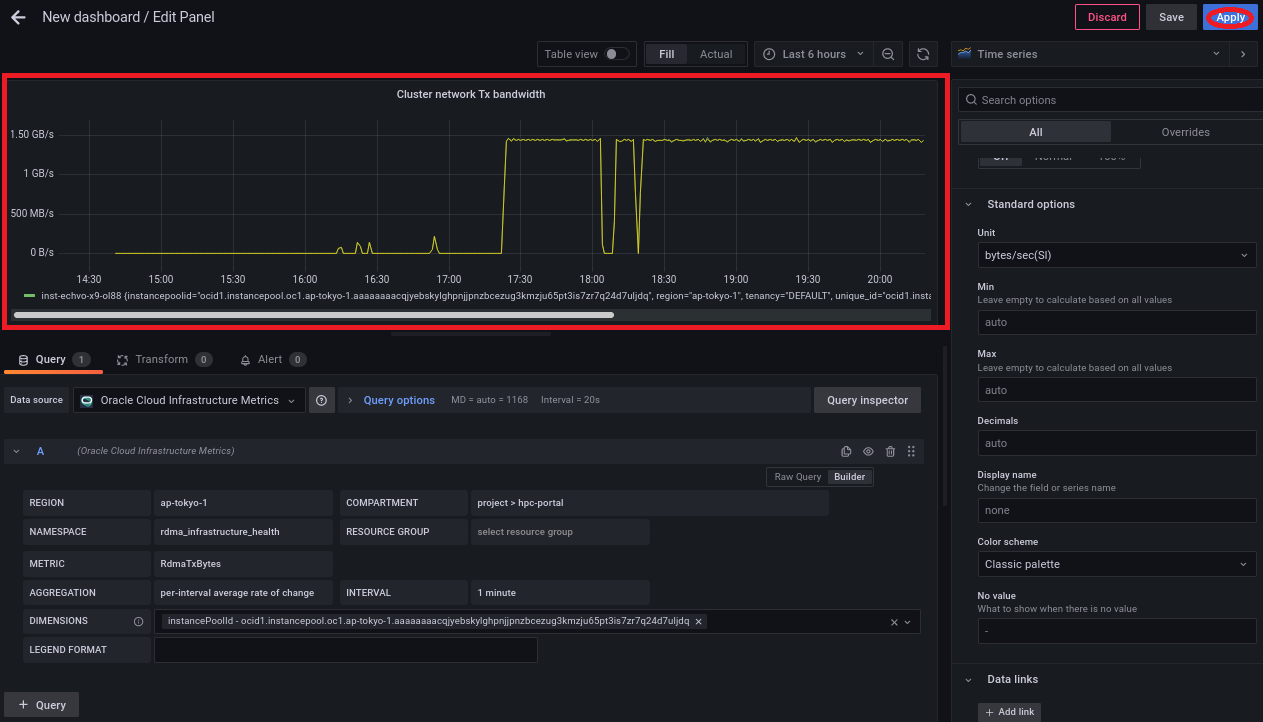The image size is (1263, 722).
Task: Click the Dimensions info icon
Action: (x=138, y=621)
